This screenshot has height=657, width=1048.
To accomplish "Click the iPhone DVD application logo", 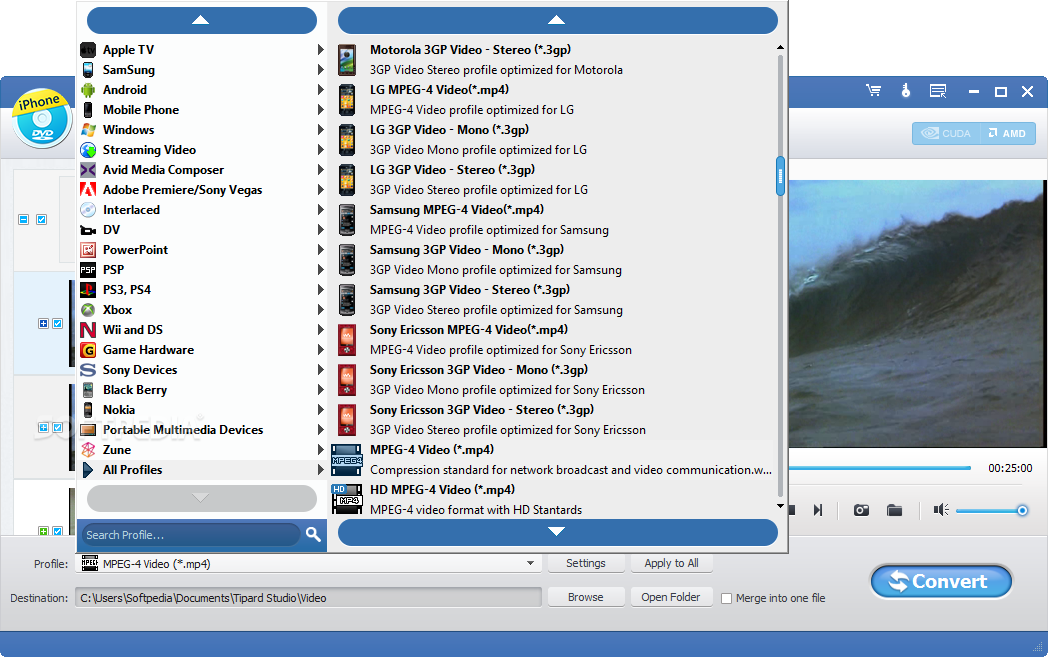I will [x=41, y=118].
